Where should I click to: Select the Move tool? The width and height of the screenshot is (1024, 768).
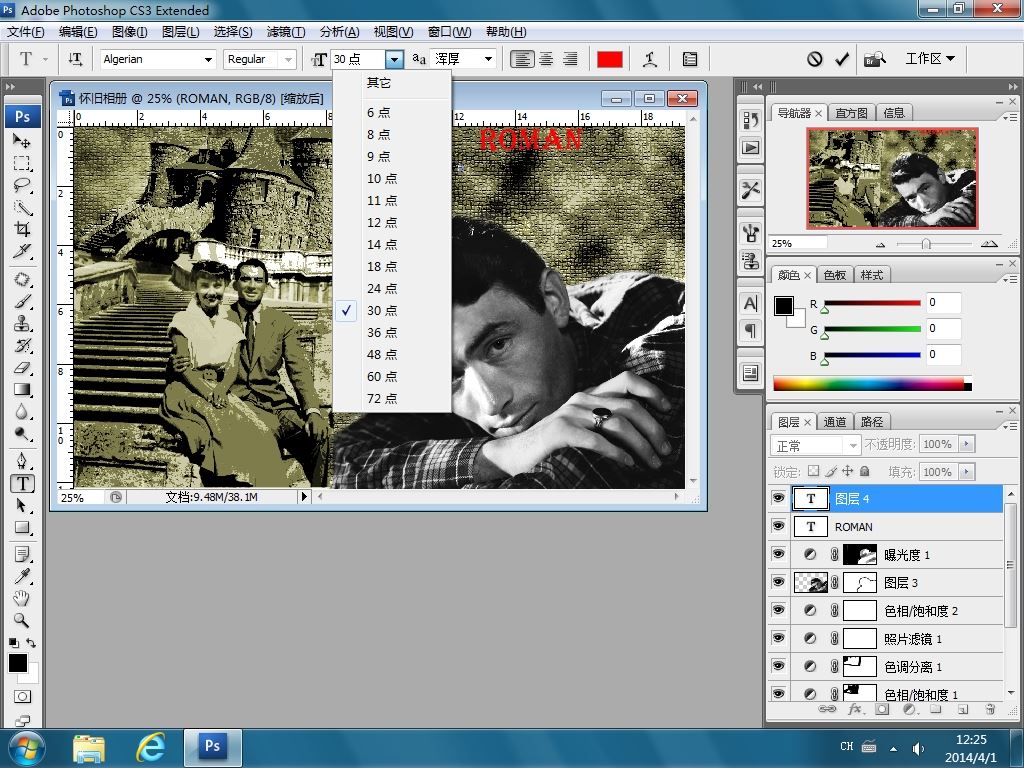coord(22,140)
